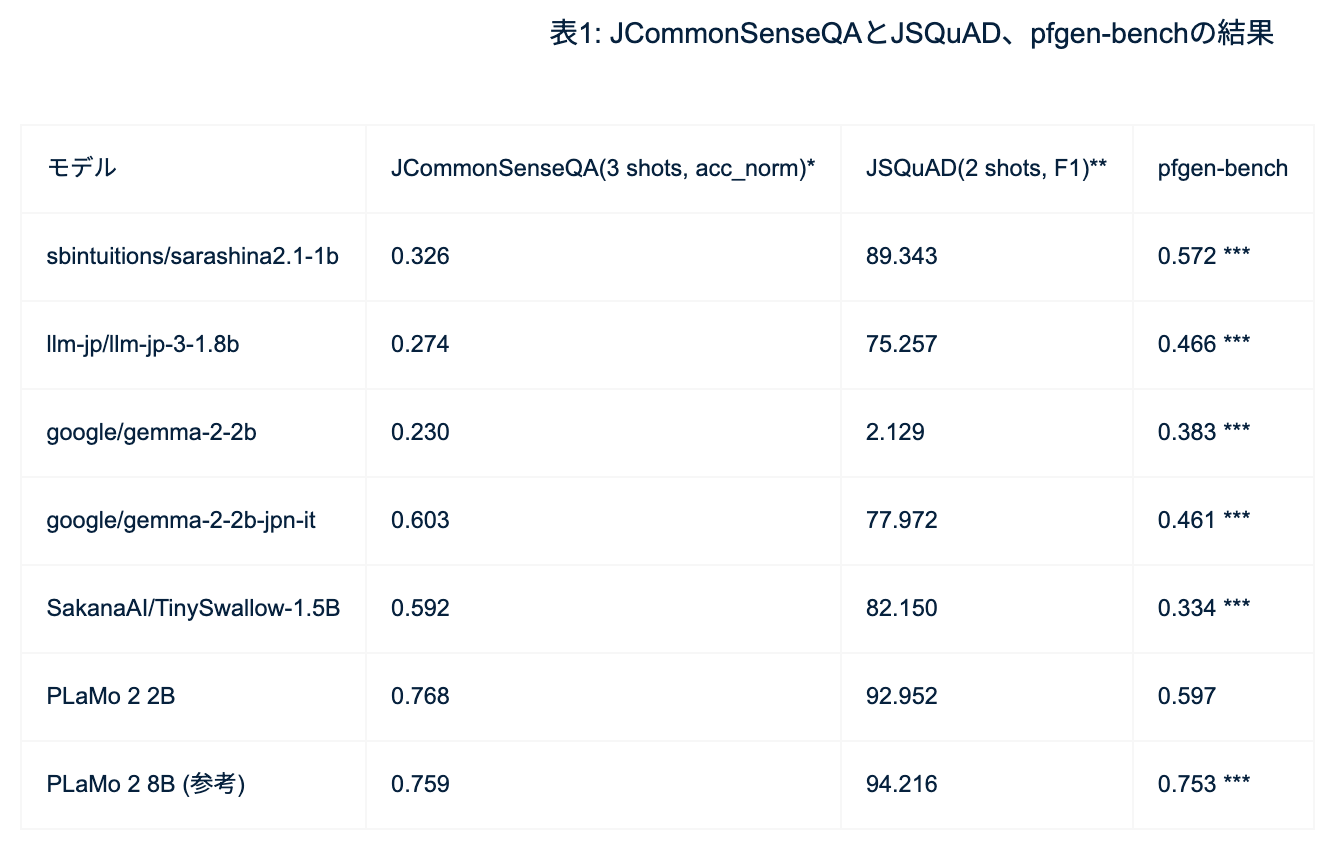Select the llm-jp/llm-jp-3-1.8b model name

click(143, 344)
